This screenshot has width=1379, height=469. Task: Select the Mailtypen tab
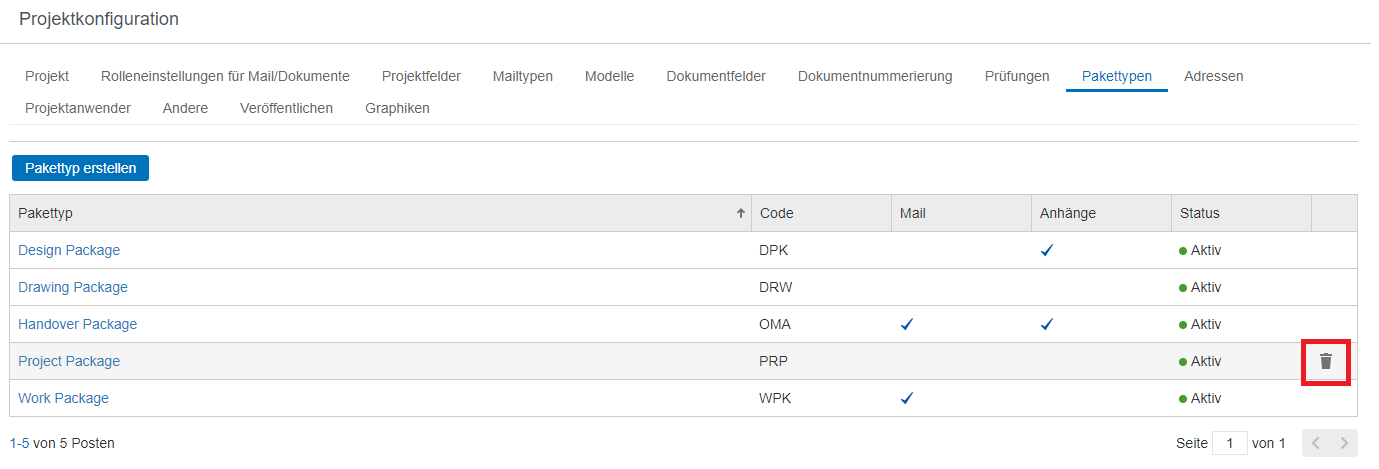coord(522,76)
